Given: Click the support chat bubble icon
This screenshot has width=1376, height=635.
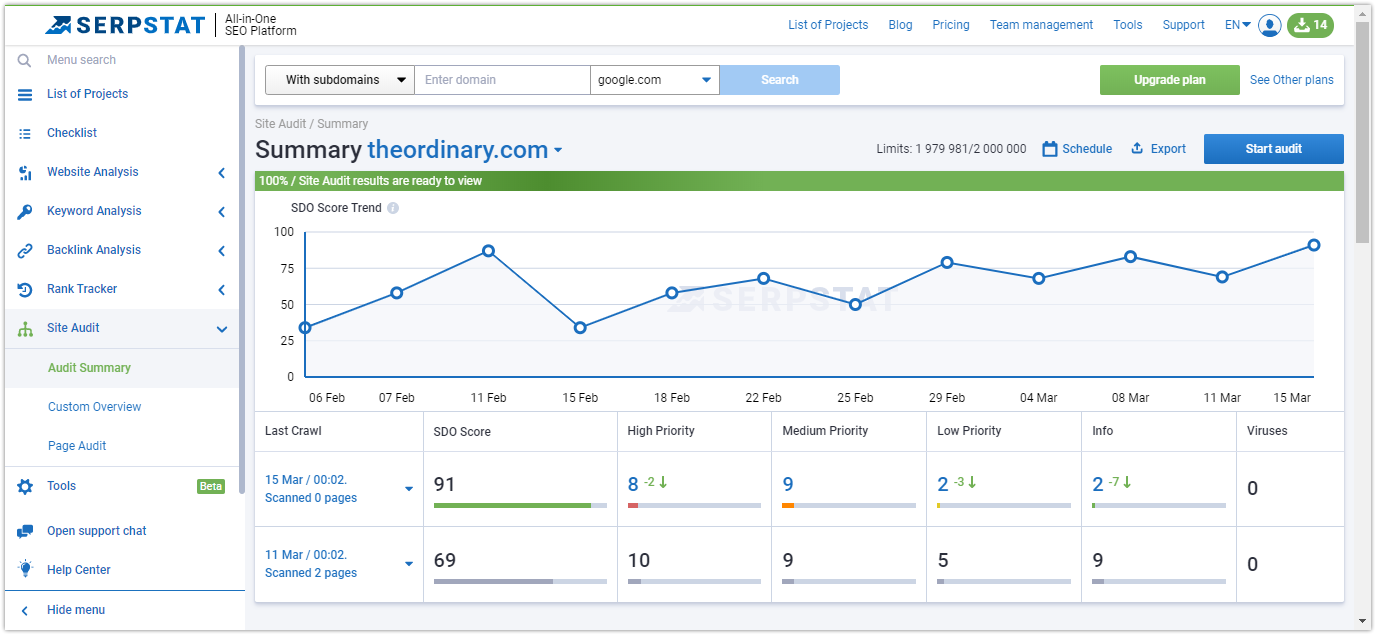Looking at the screenshot, I should pos(25,531).
